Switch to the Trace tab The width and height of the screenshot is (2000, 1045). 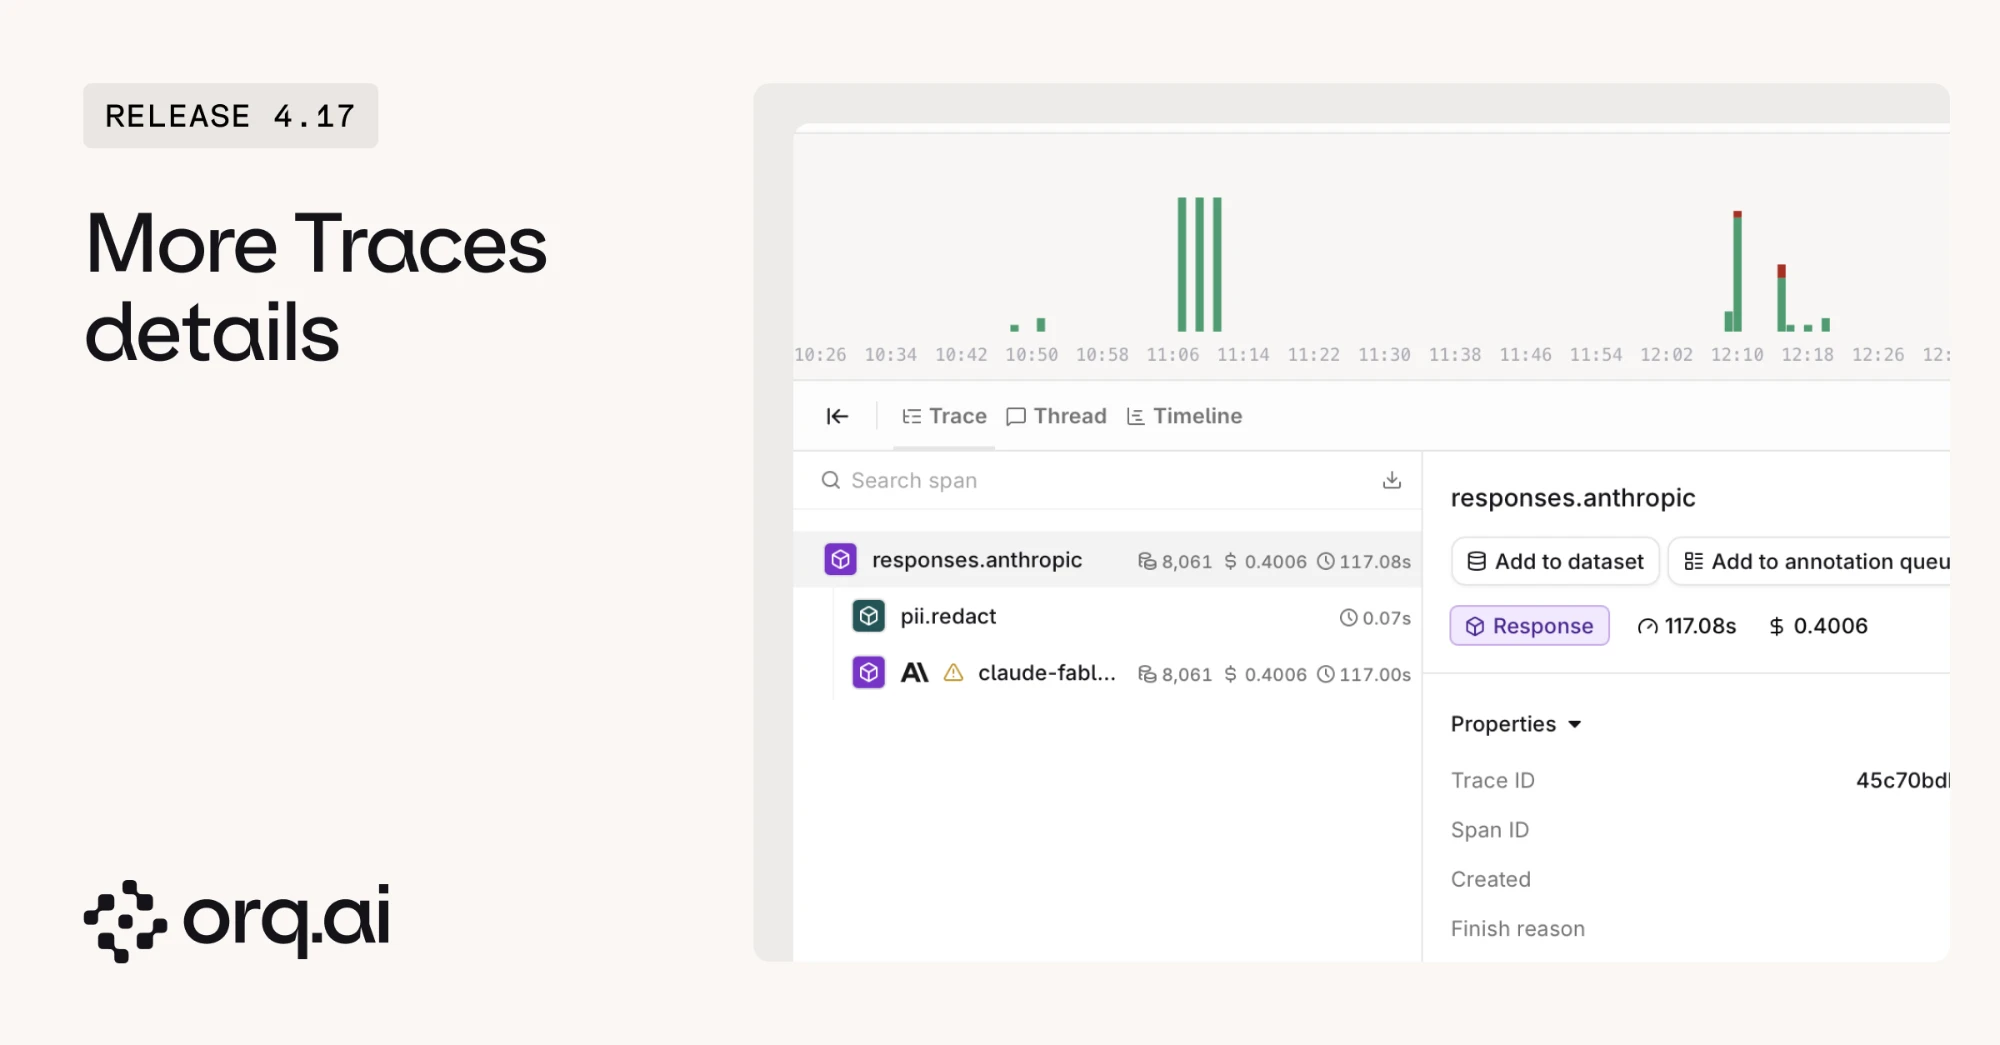pyautogui.click(x=944, y=416)
